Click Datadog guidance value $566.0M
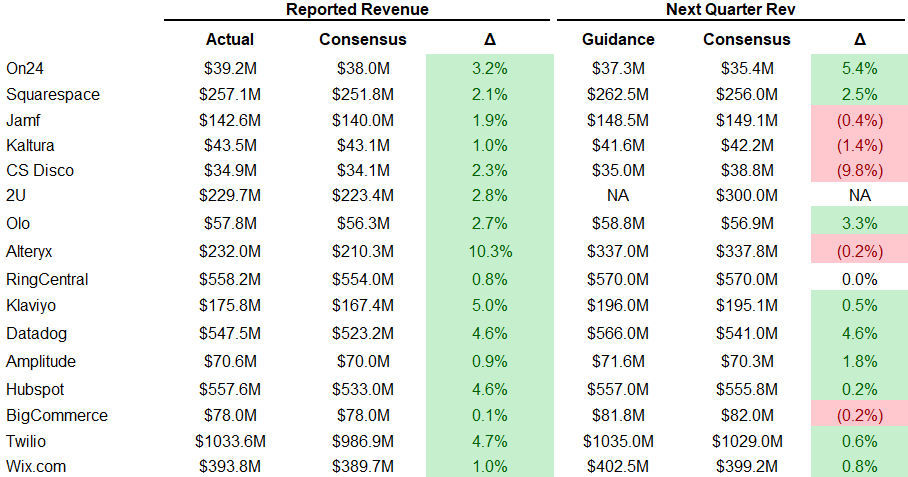Image resolution: width=908 pixels, height=477 pixels. pyautogui.click(x=618, y=333)
